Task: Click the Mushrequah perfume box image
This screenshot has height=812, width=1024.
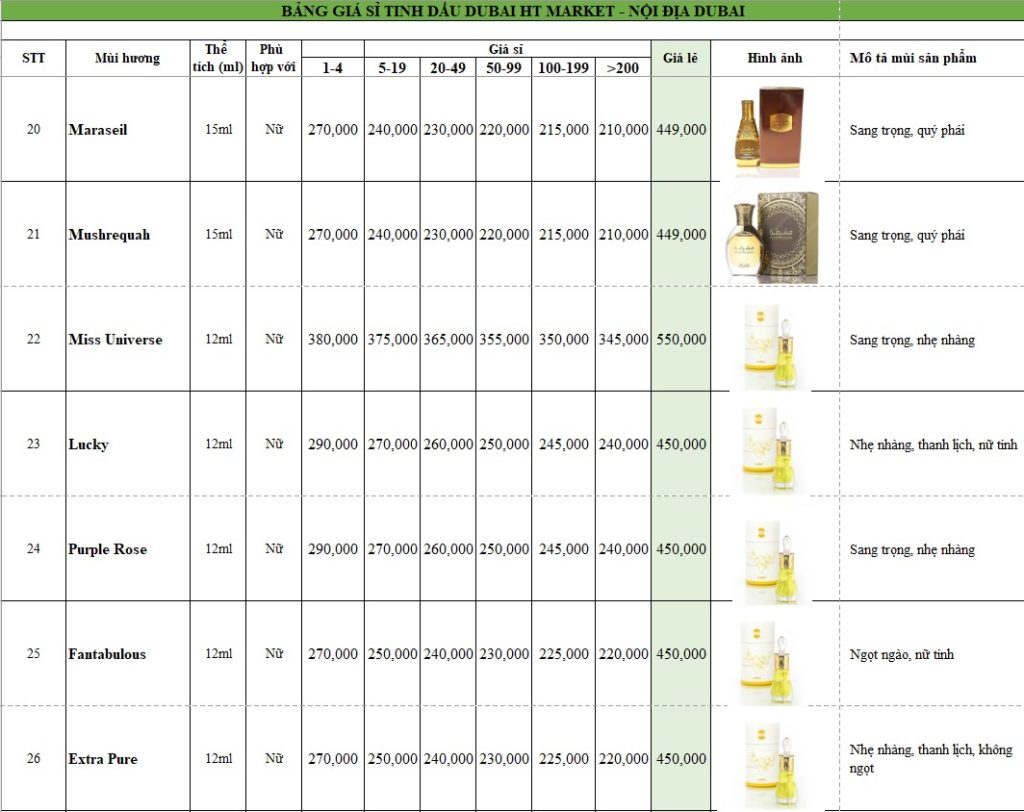Action: [771, 234]
